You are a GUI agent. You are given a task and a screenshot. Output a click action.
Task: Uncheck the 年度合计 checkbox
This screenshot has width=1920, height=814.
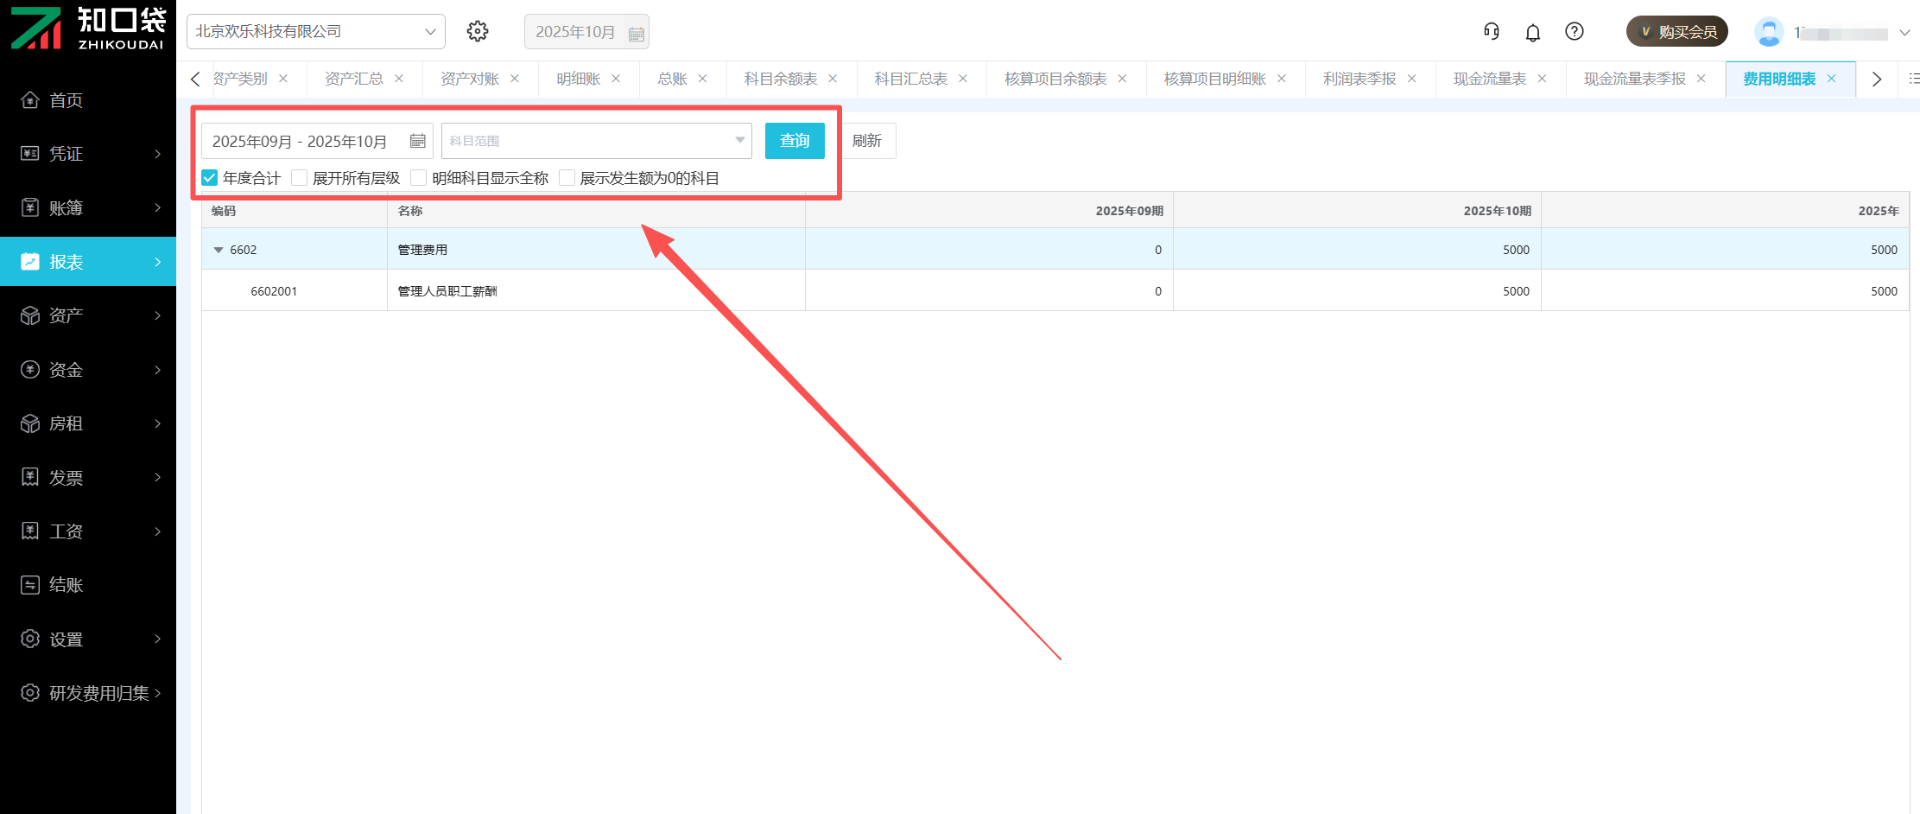point(210,178)
